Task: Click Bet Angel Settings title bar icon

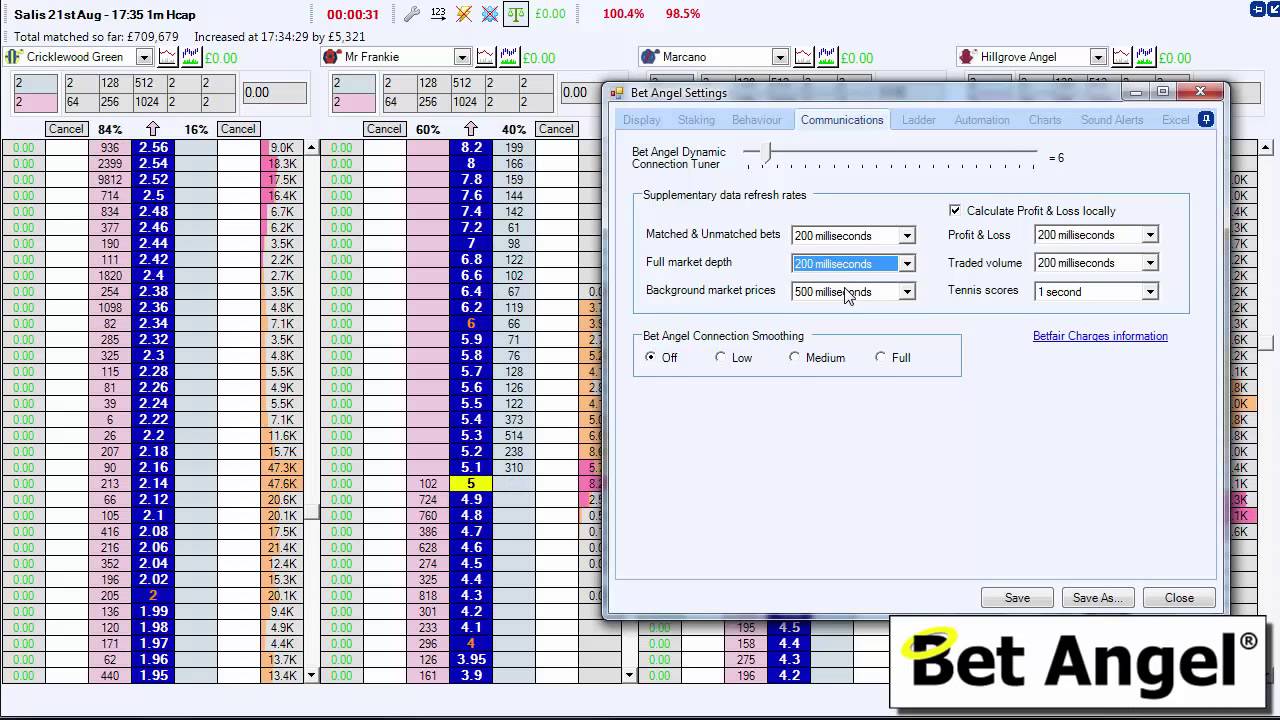Action: [x=617, y=93]
